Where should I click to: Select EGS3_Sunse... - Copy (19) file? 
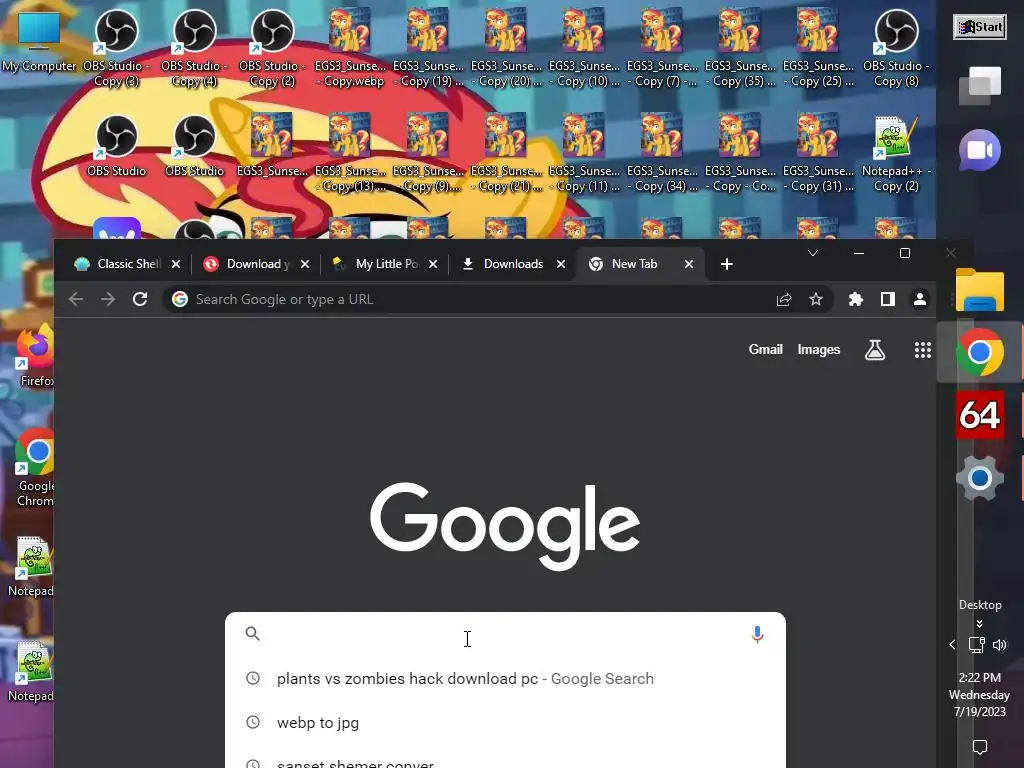[428, 48]
